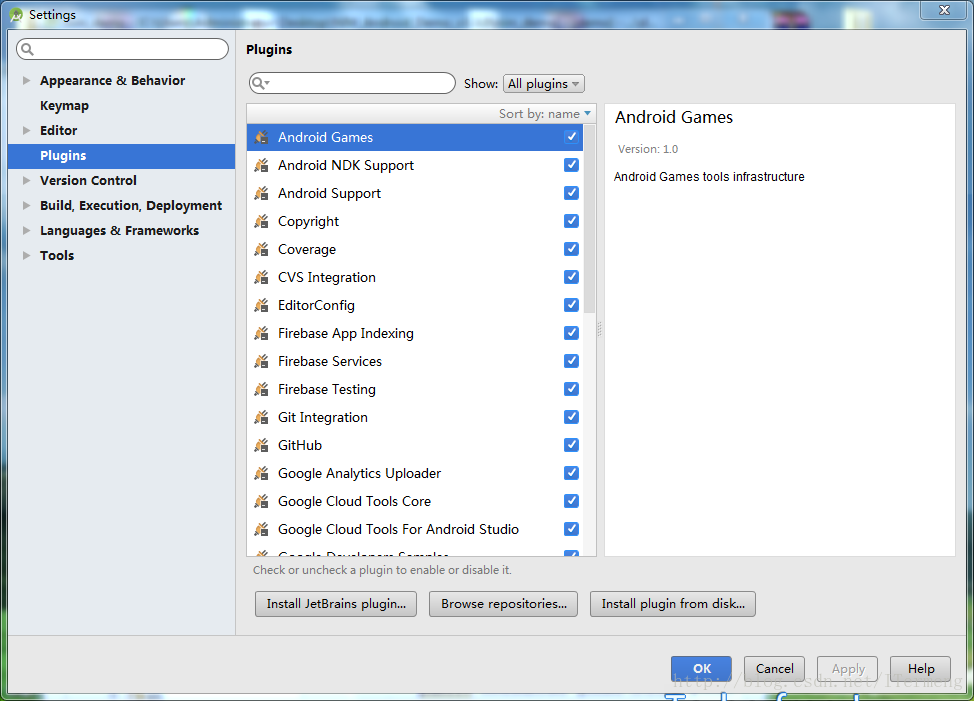
Task: Open the Editor settings category
Action: (58, 130)
